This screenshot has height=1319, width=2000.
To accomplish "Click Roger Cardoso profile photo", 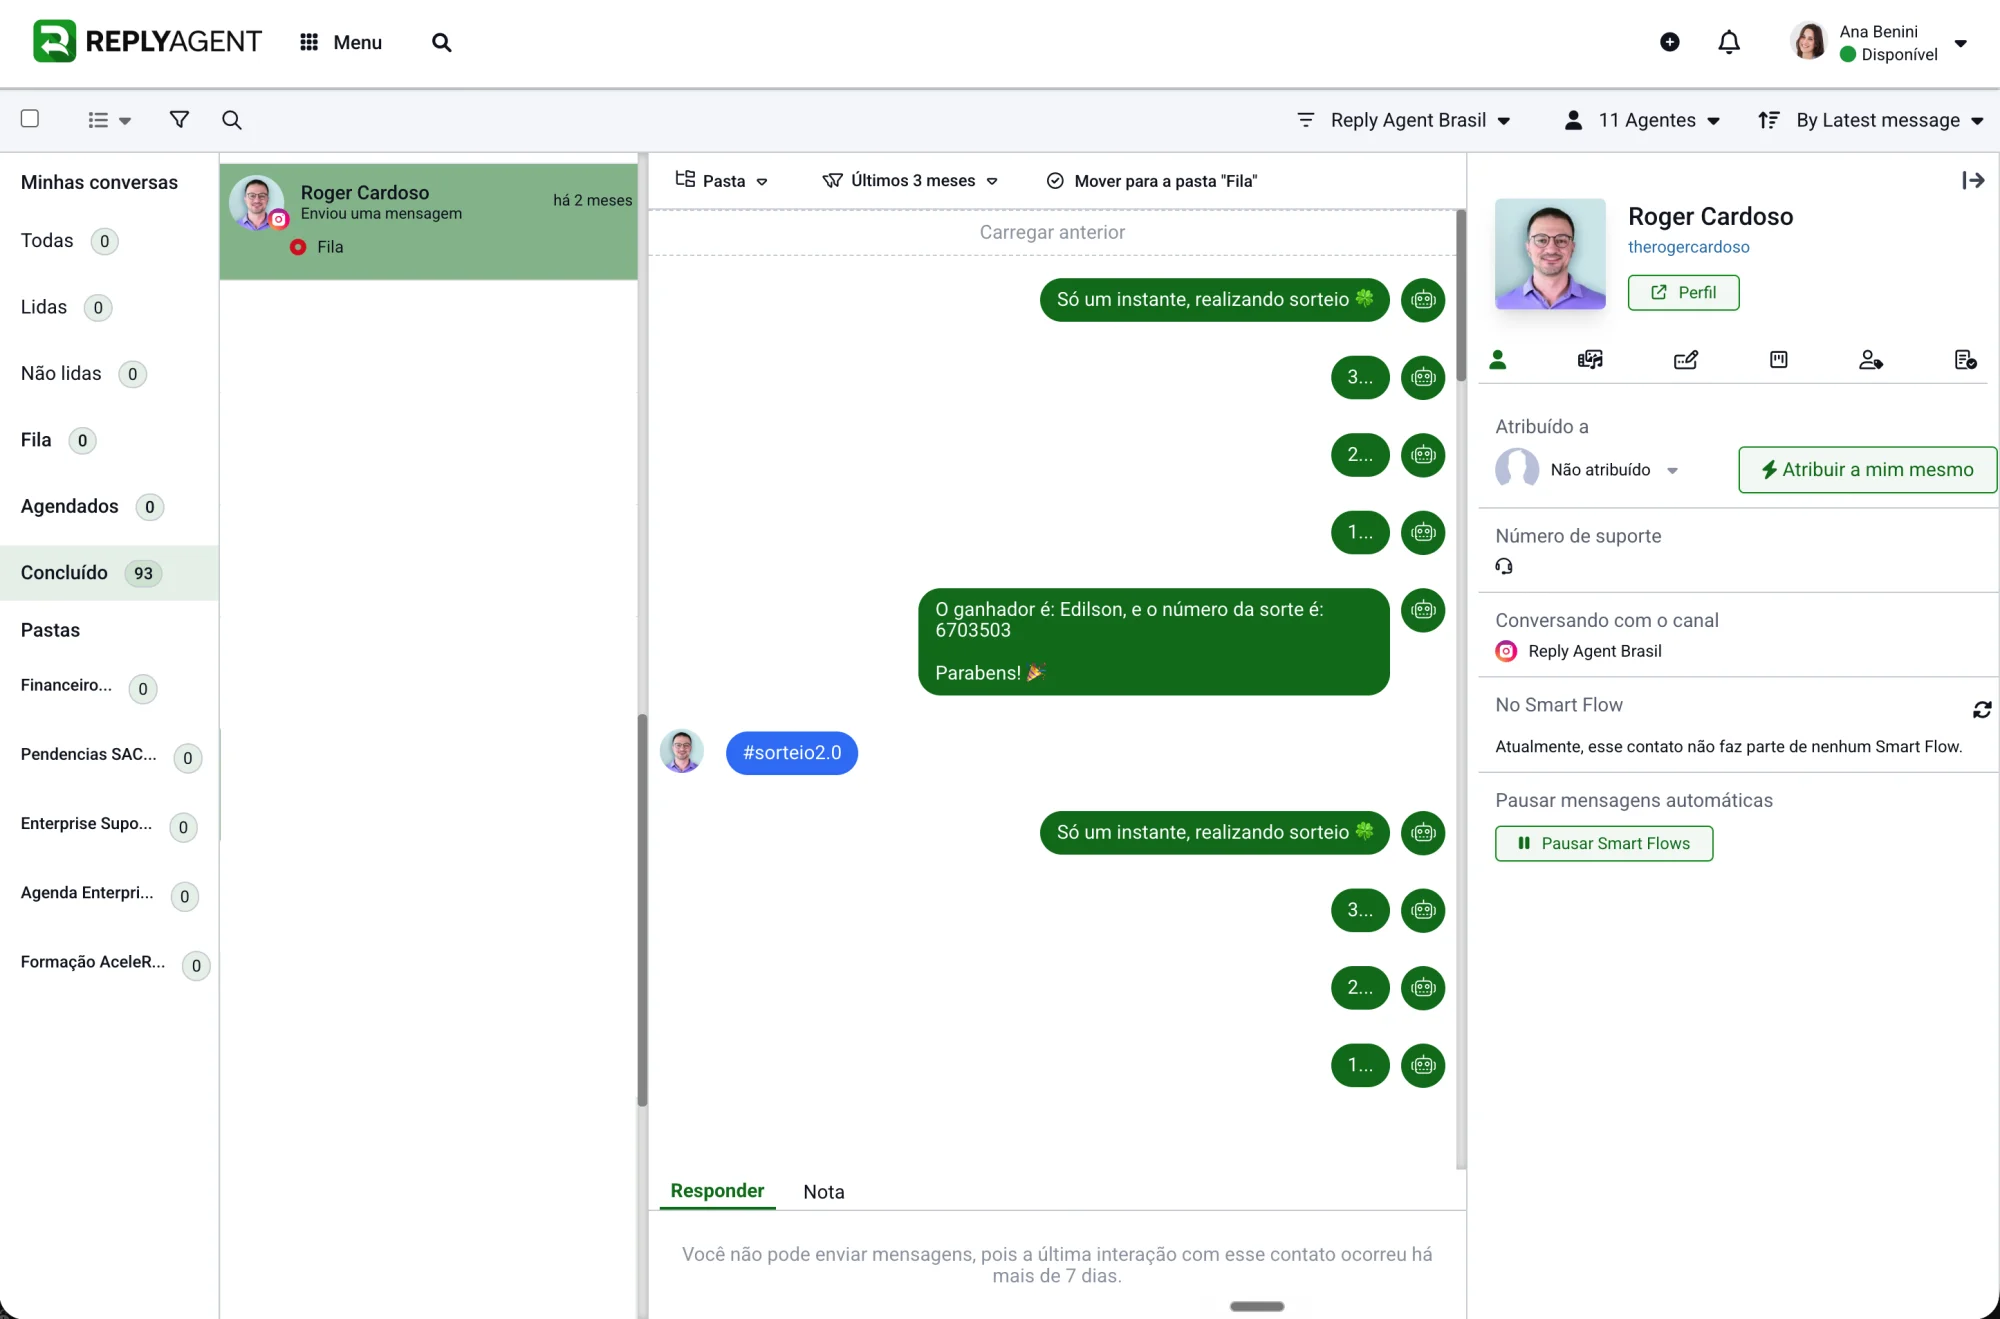I will tap(1550, 254).
